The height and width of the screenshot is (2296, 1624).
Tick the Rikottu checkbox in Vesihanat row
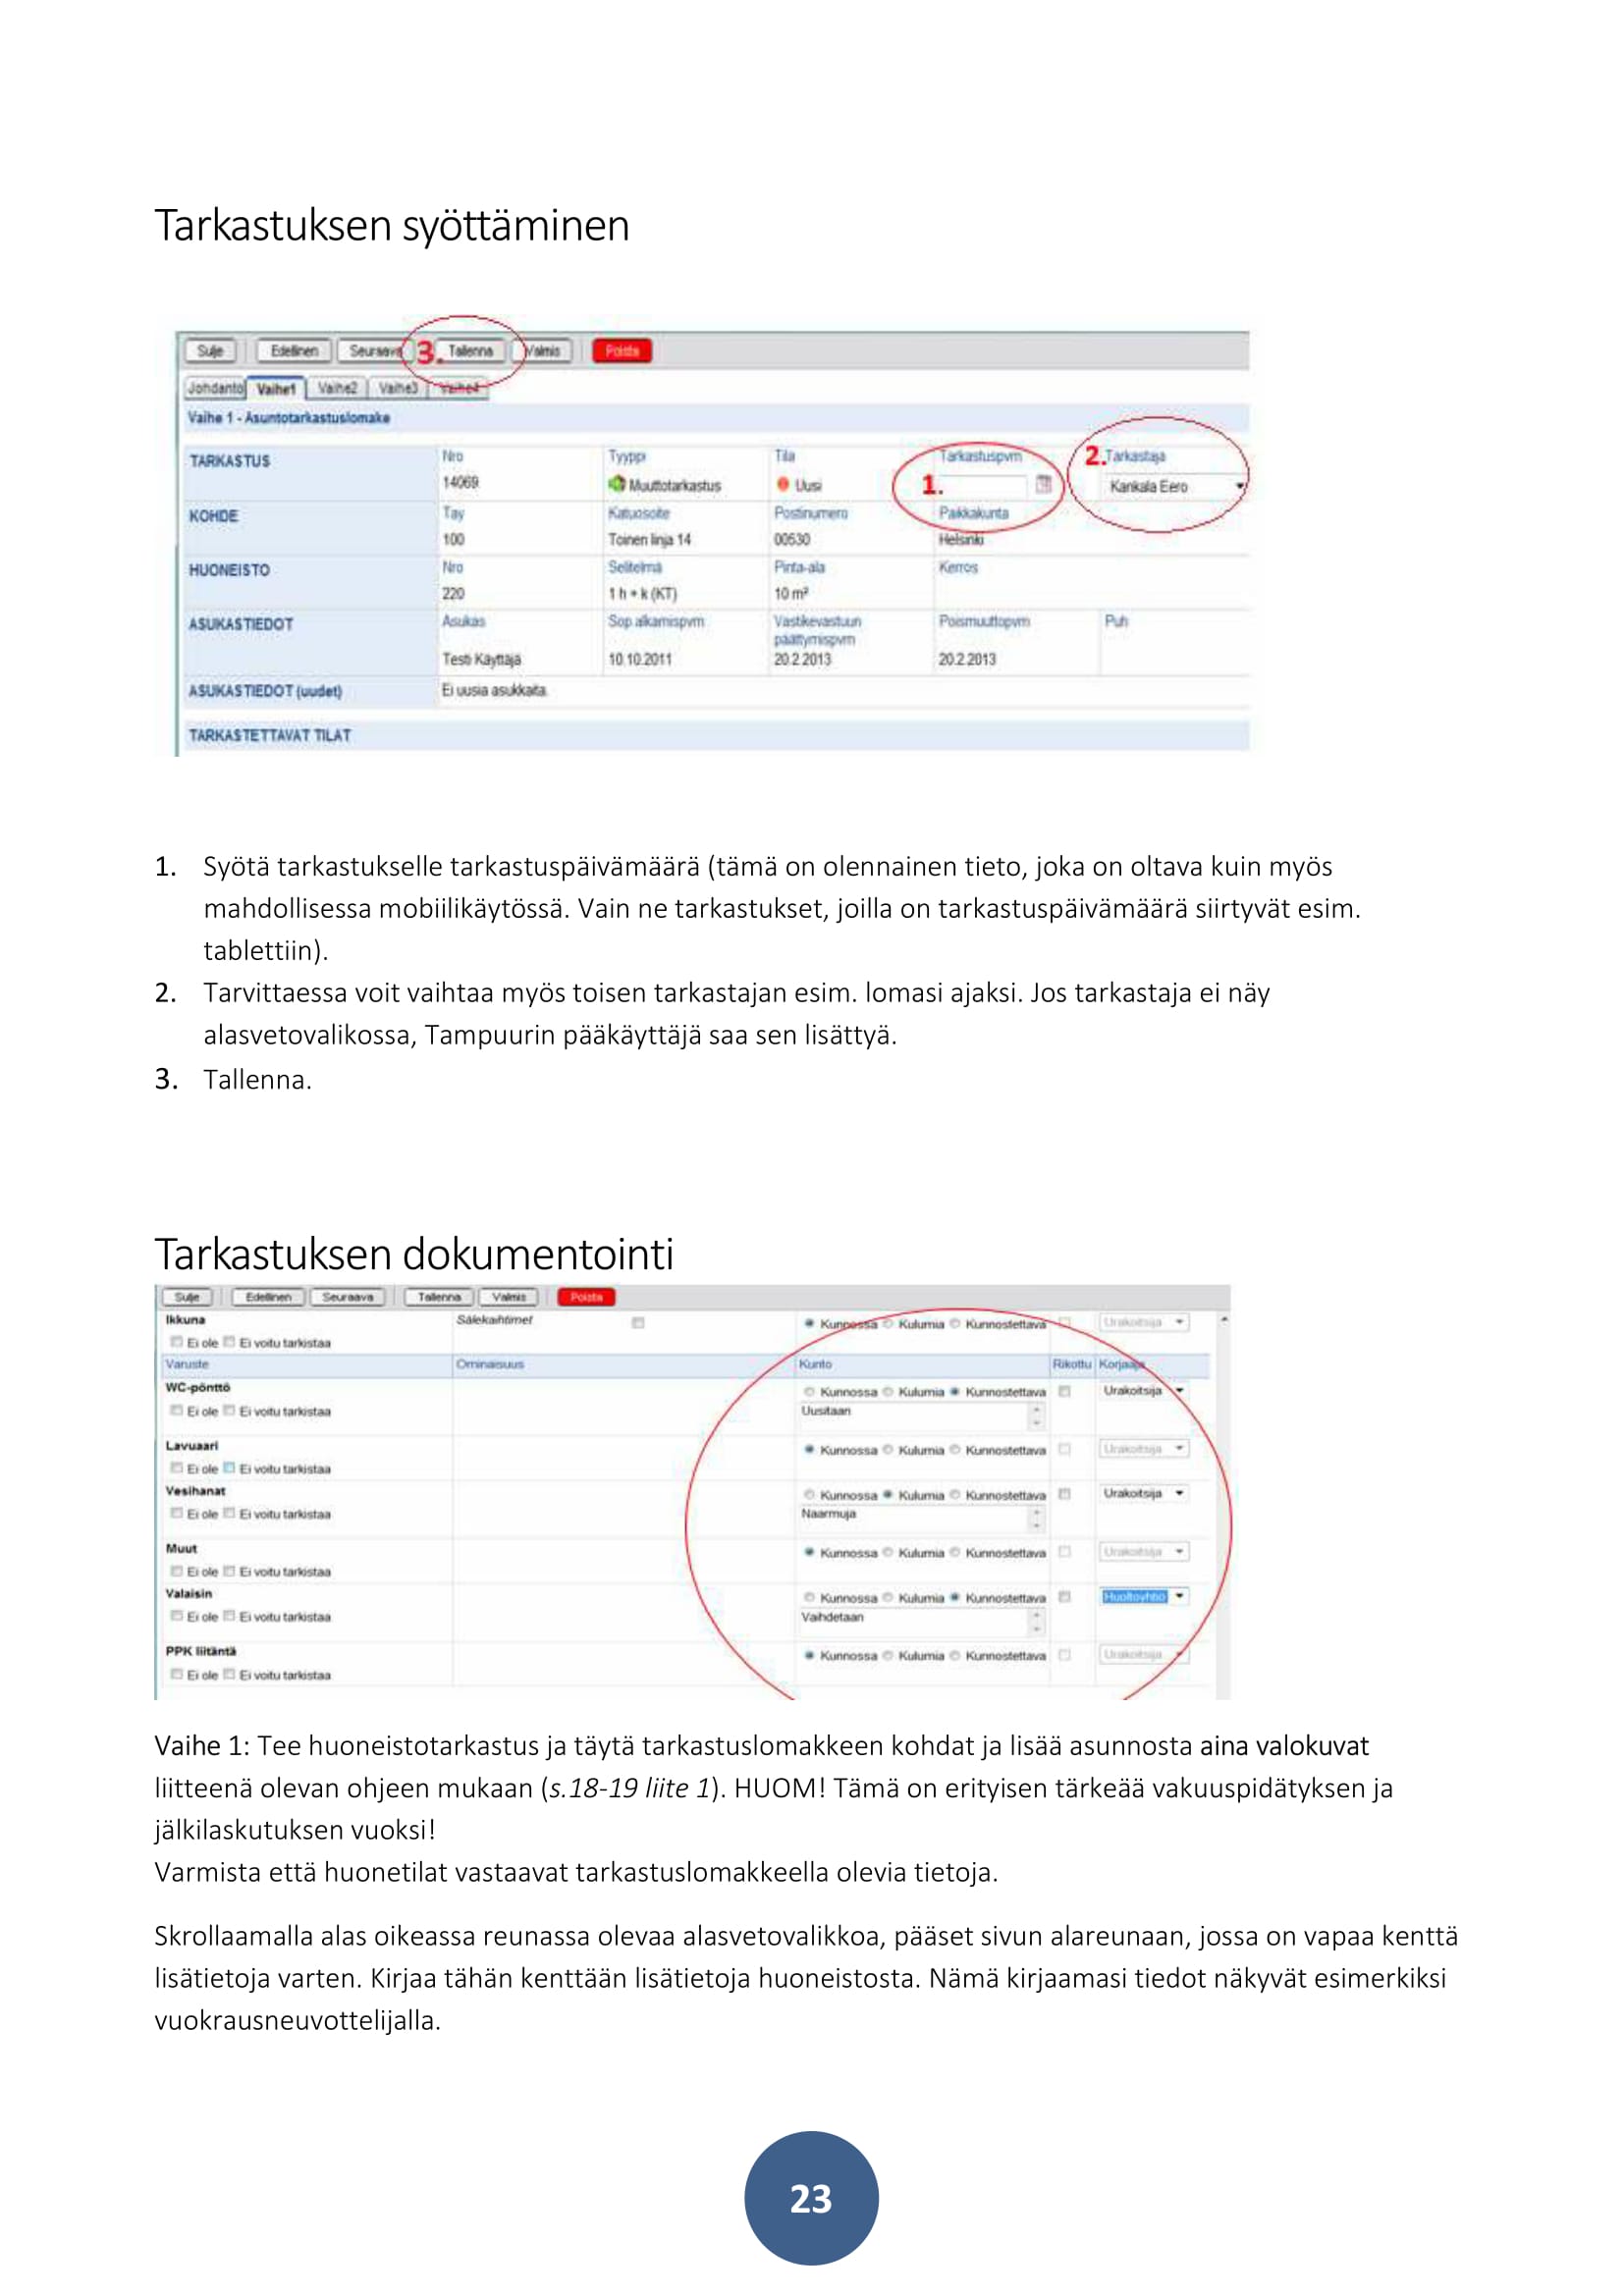click(x=1065, y=1495)
